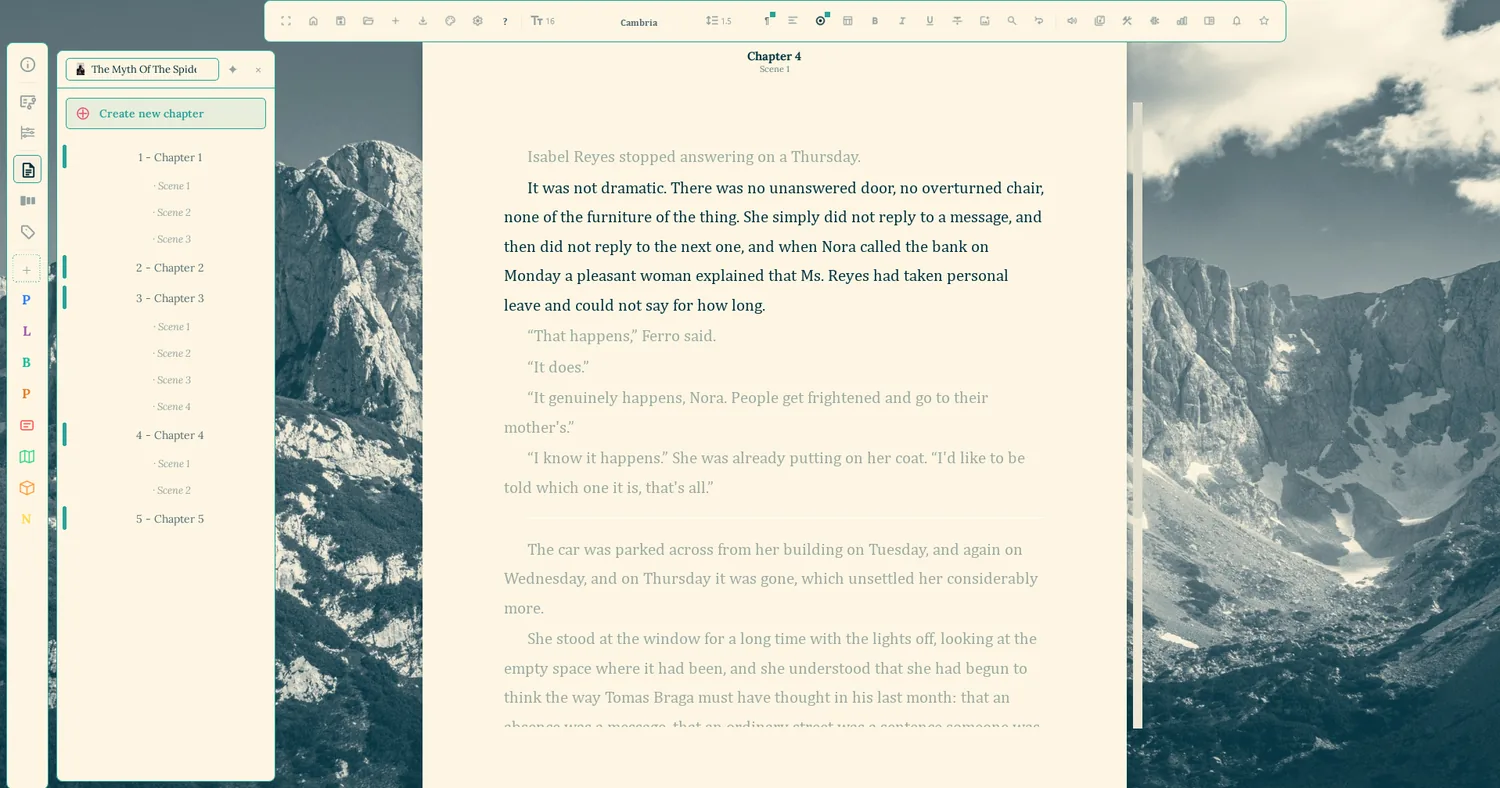Screen dimensions: 1500x788
Task: Click the Create new chapter button
Action: tap(166, 113)
